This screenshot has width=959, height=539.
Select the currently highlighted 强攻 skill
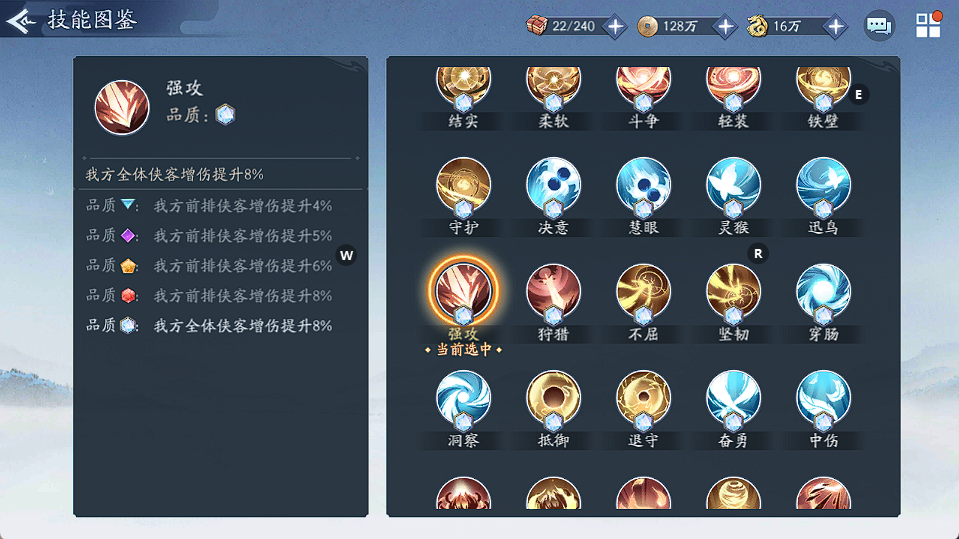click(463, 291)
